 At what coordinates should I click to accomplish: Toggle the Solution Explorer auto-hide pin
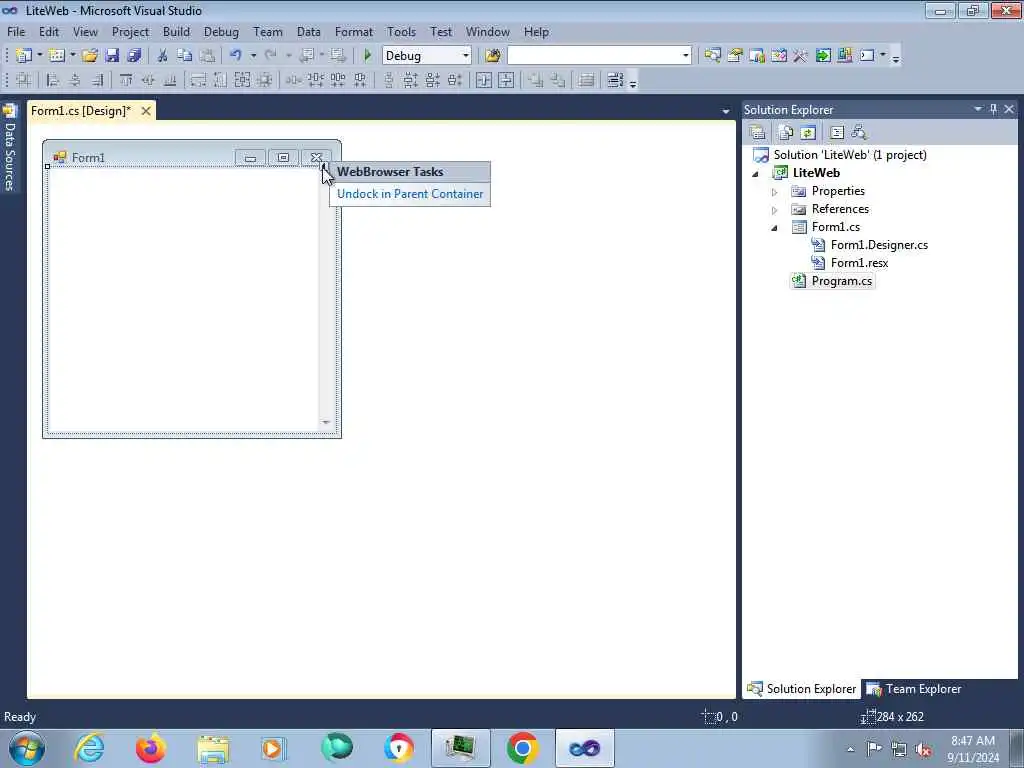[x=993, y=109]
